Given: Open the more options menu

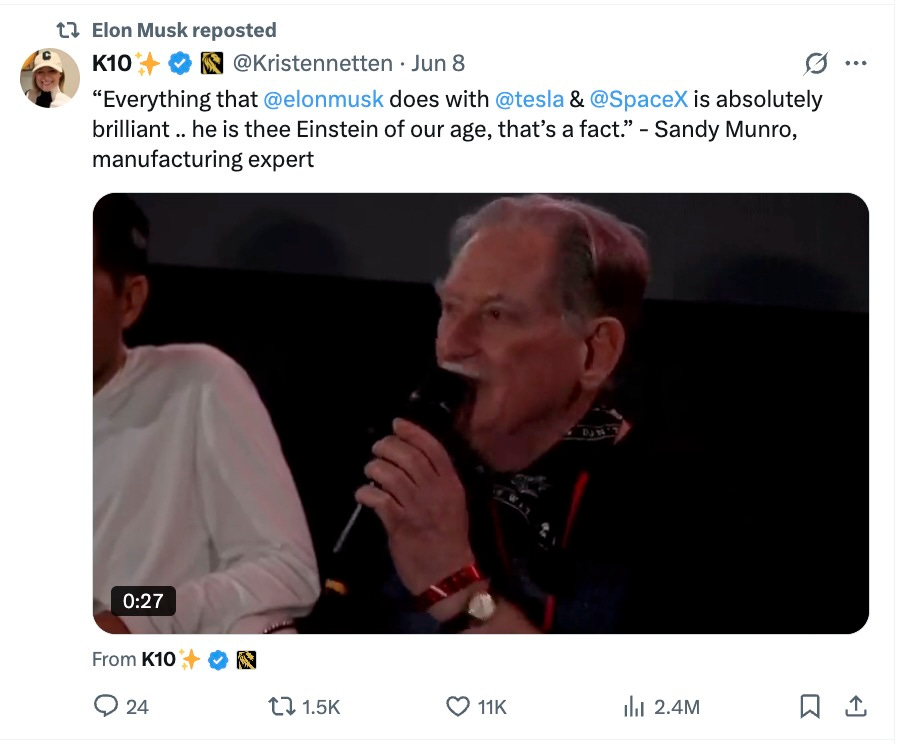Looking at the screenshot, I should tap(856, 63).
